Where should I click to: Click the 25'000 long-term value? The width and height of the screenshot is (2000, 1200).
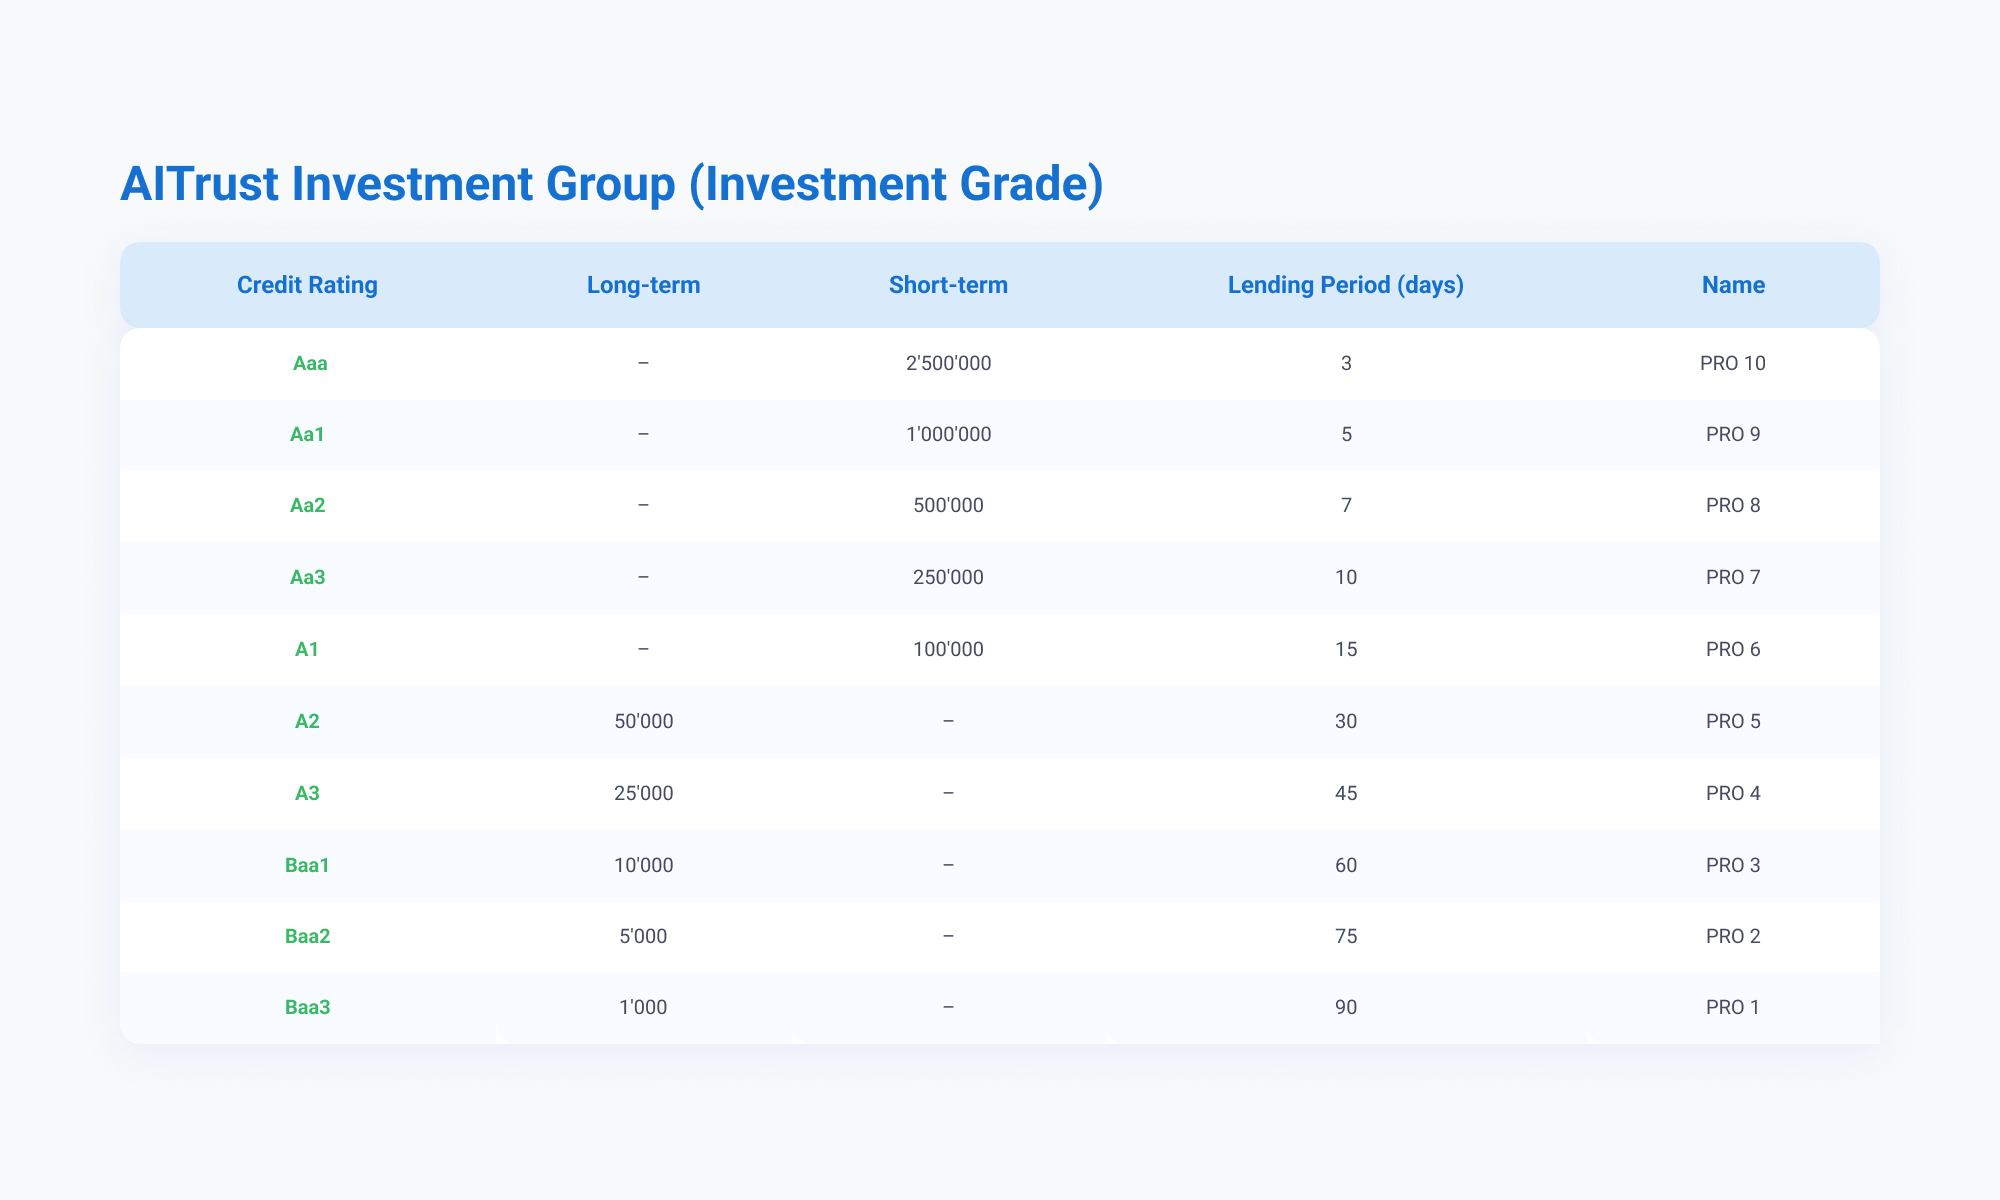click(644, 793)
